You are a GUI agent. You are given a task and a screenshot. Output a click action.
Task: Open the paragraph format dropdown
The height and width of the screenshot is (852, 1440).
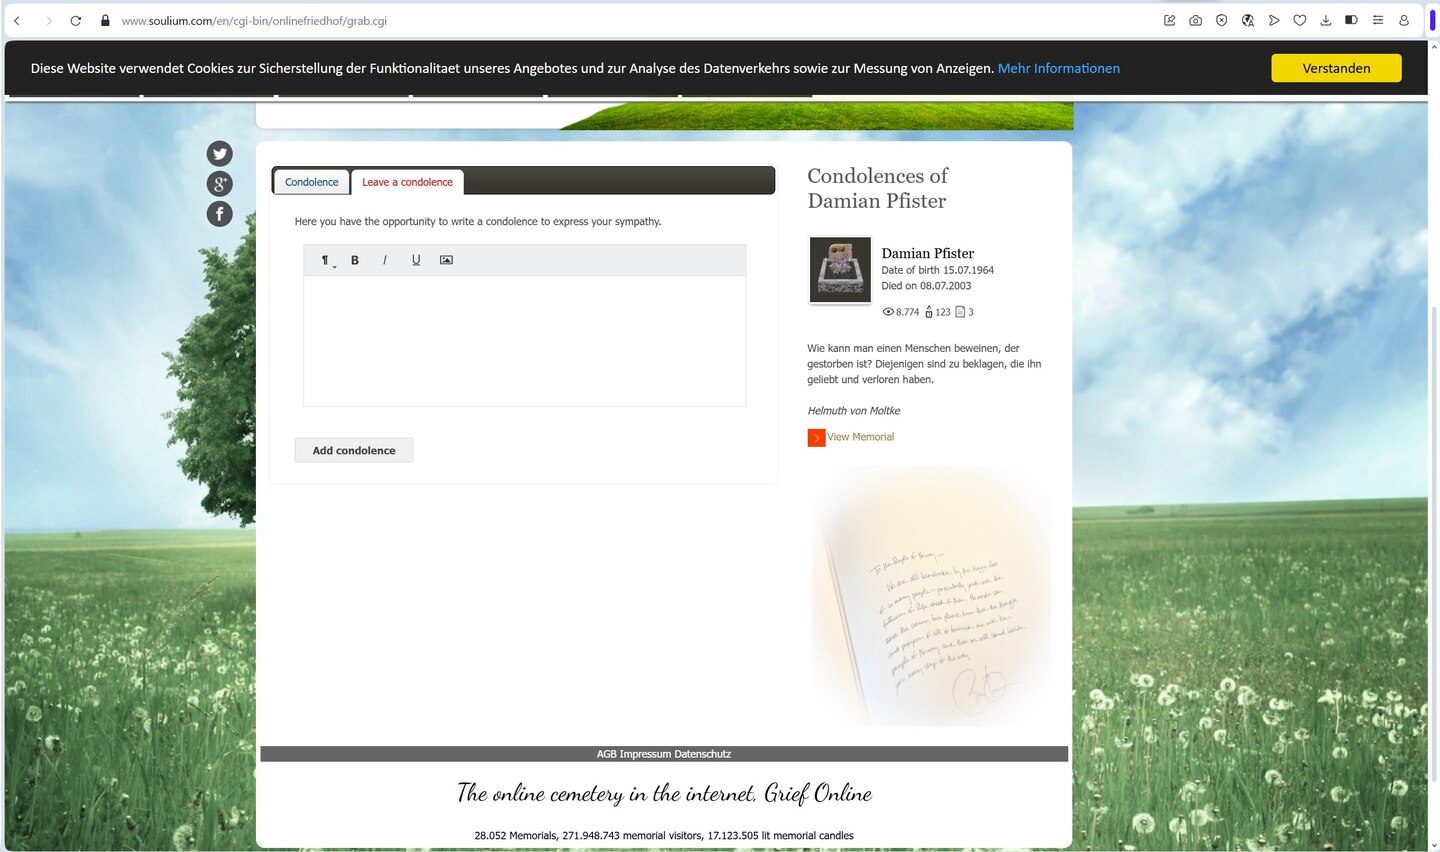326,260
